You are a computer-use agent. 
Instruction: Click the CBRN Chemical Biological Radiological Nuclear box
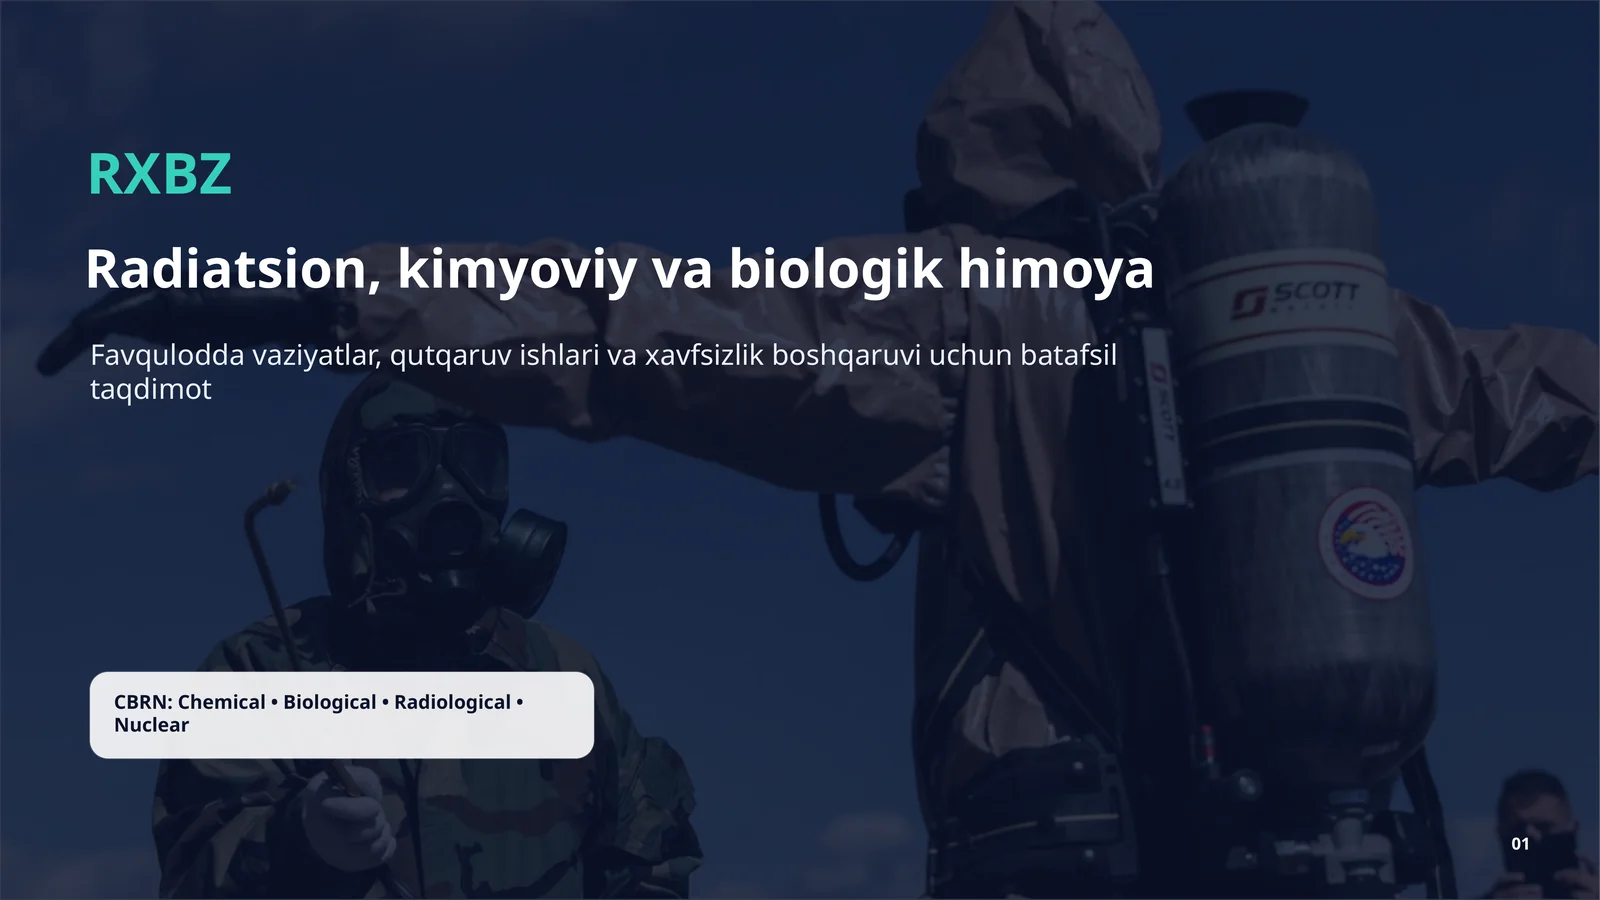[342, 714]
